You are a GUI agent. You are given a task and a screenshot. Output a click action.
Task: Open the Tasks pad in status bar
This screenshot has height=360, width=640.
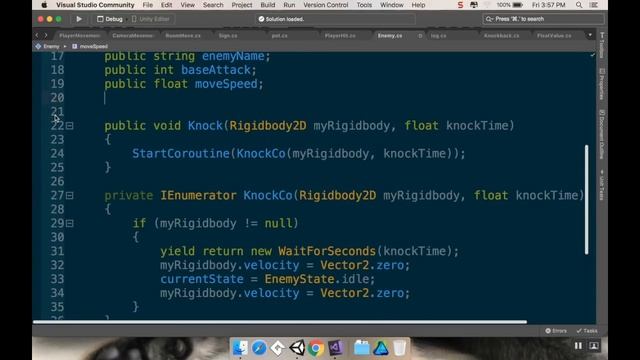point(587,331)
